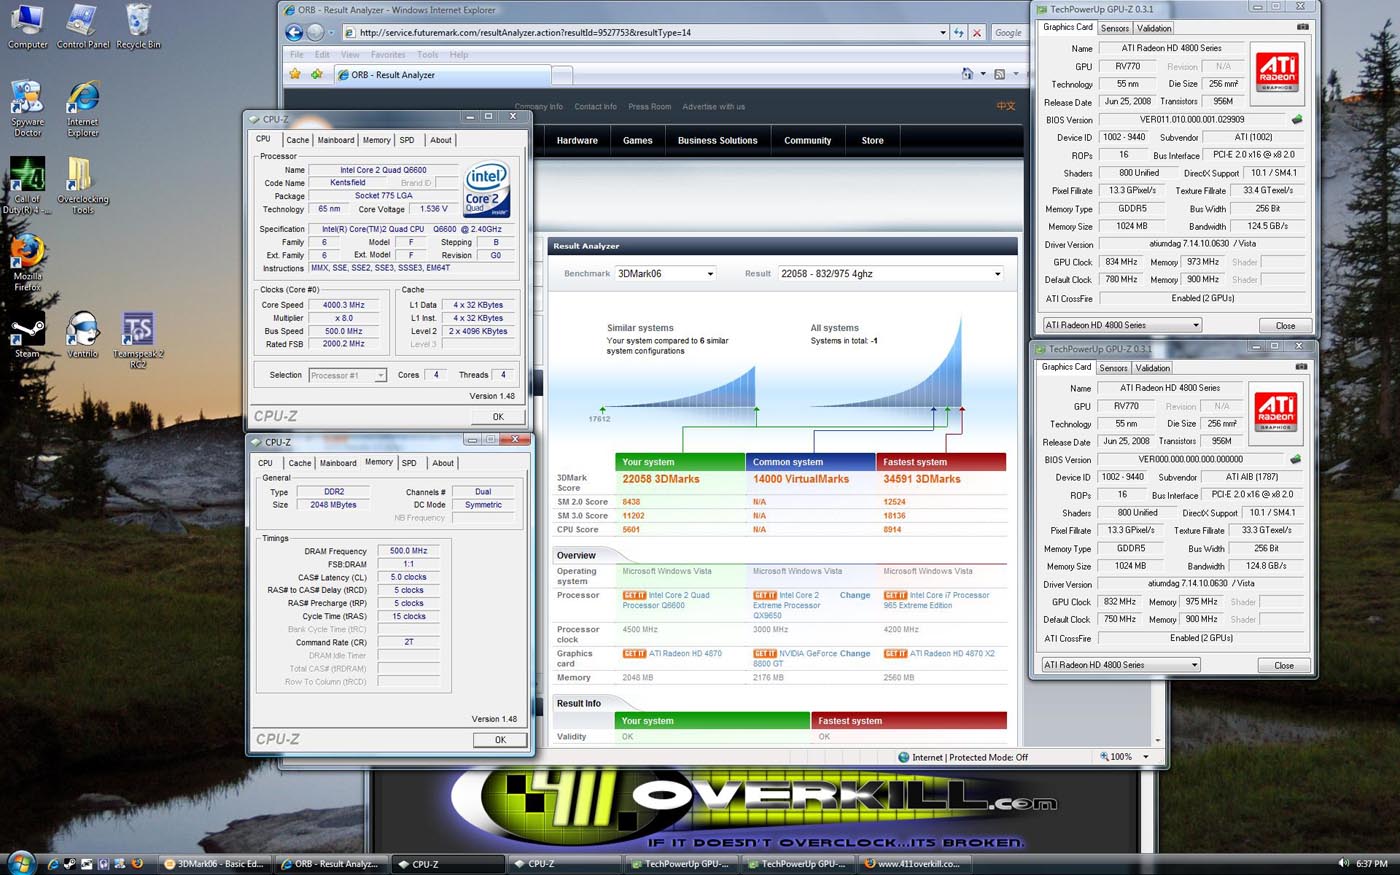This screenshot has width=1400, height=875.
Task: Select the Spyware Doctor desktop icon
Action: (27, 108)
